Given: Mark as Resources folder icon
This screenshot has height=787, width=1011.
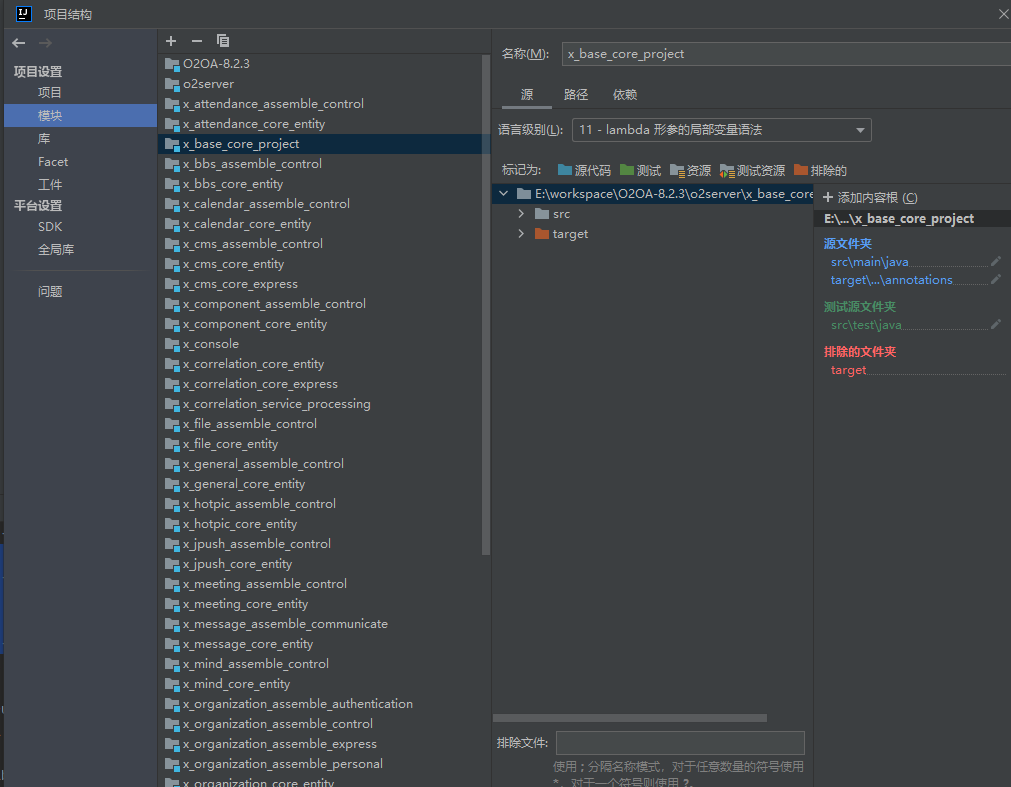Looking at the screenshot, I should (691, 170).
